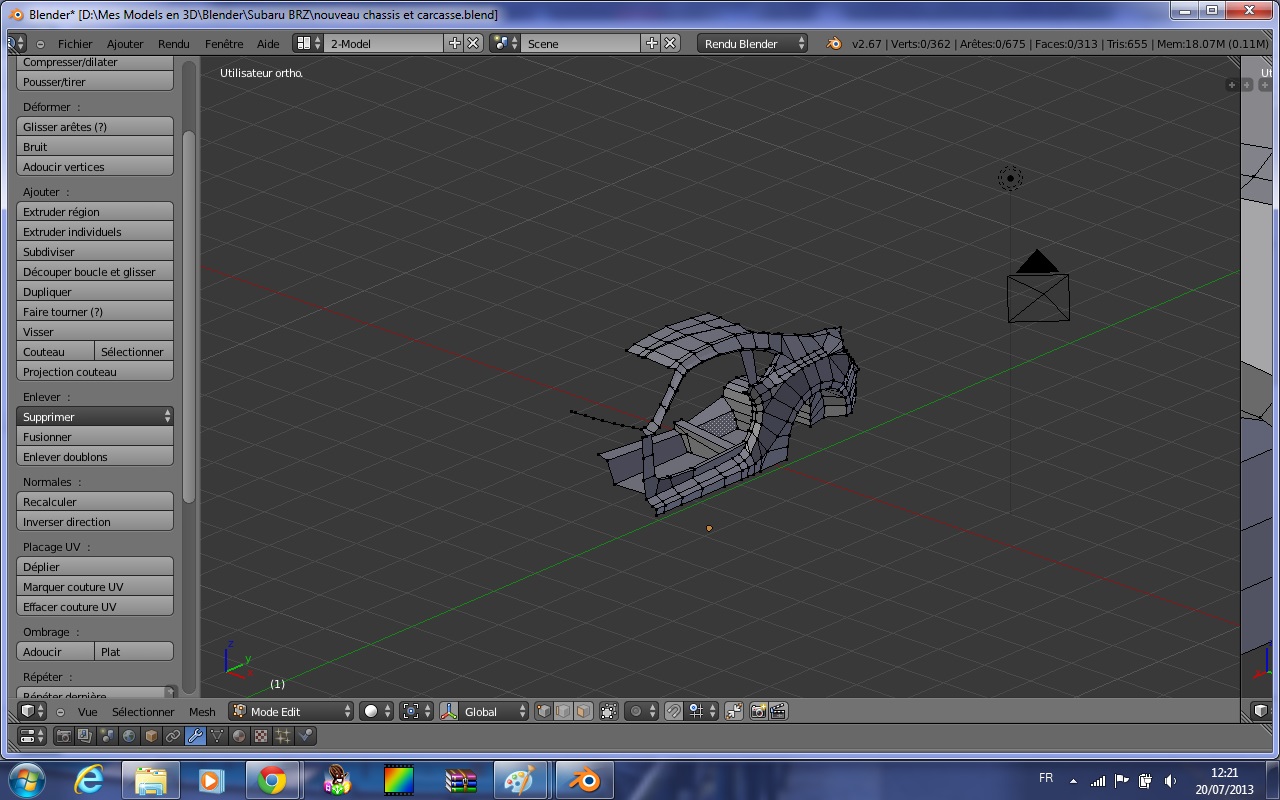
Task: Delete the 2-Model screen layout
Action: [x=473, y=43]
